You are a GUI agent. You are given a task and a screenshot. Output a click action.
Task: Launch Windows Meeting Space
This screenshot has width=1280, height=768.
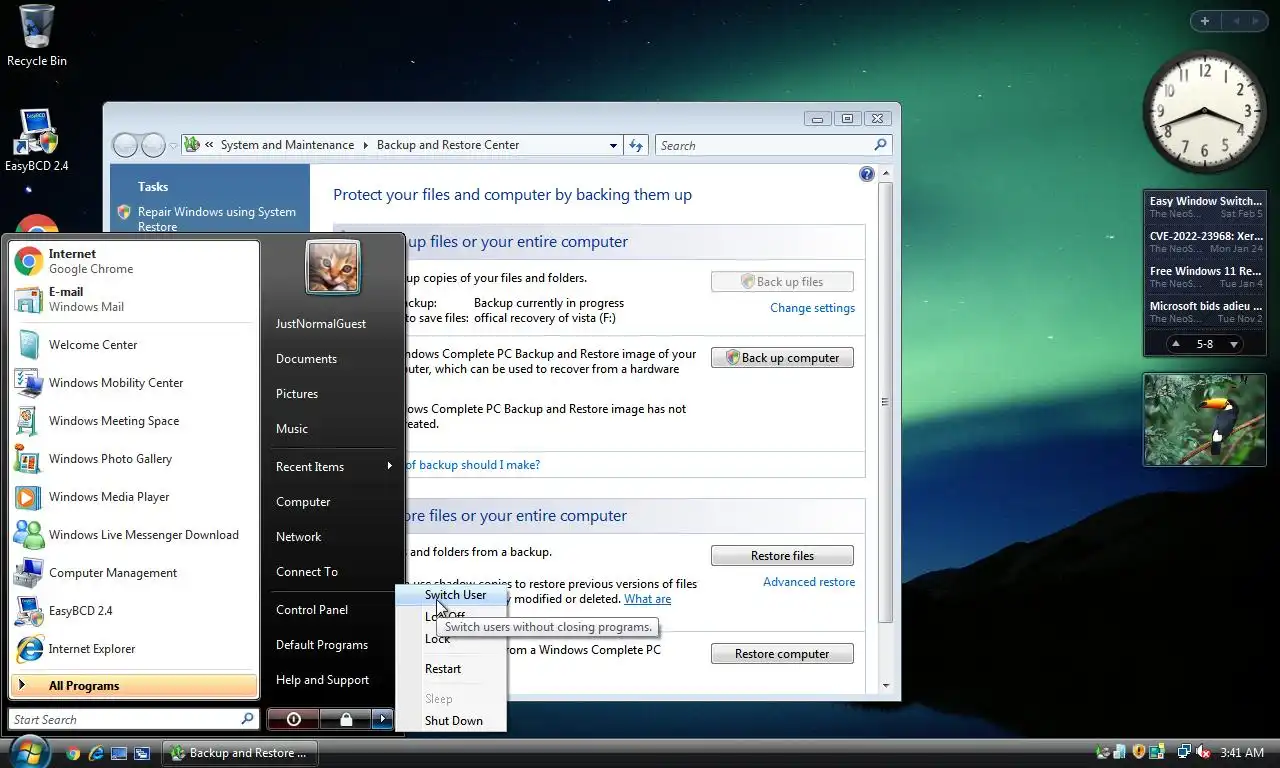[x=134, y=421]
